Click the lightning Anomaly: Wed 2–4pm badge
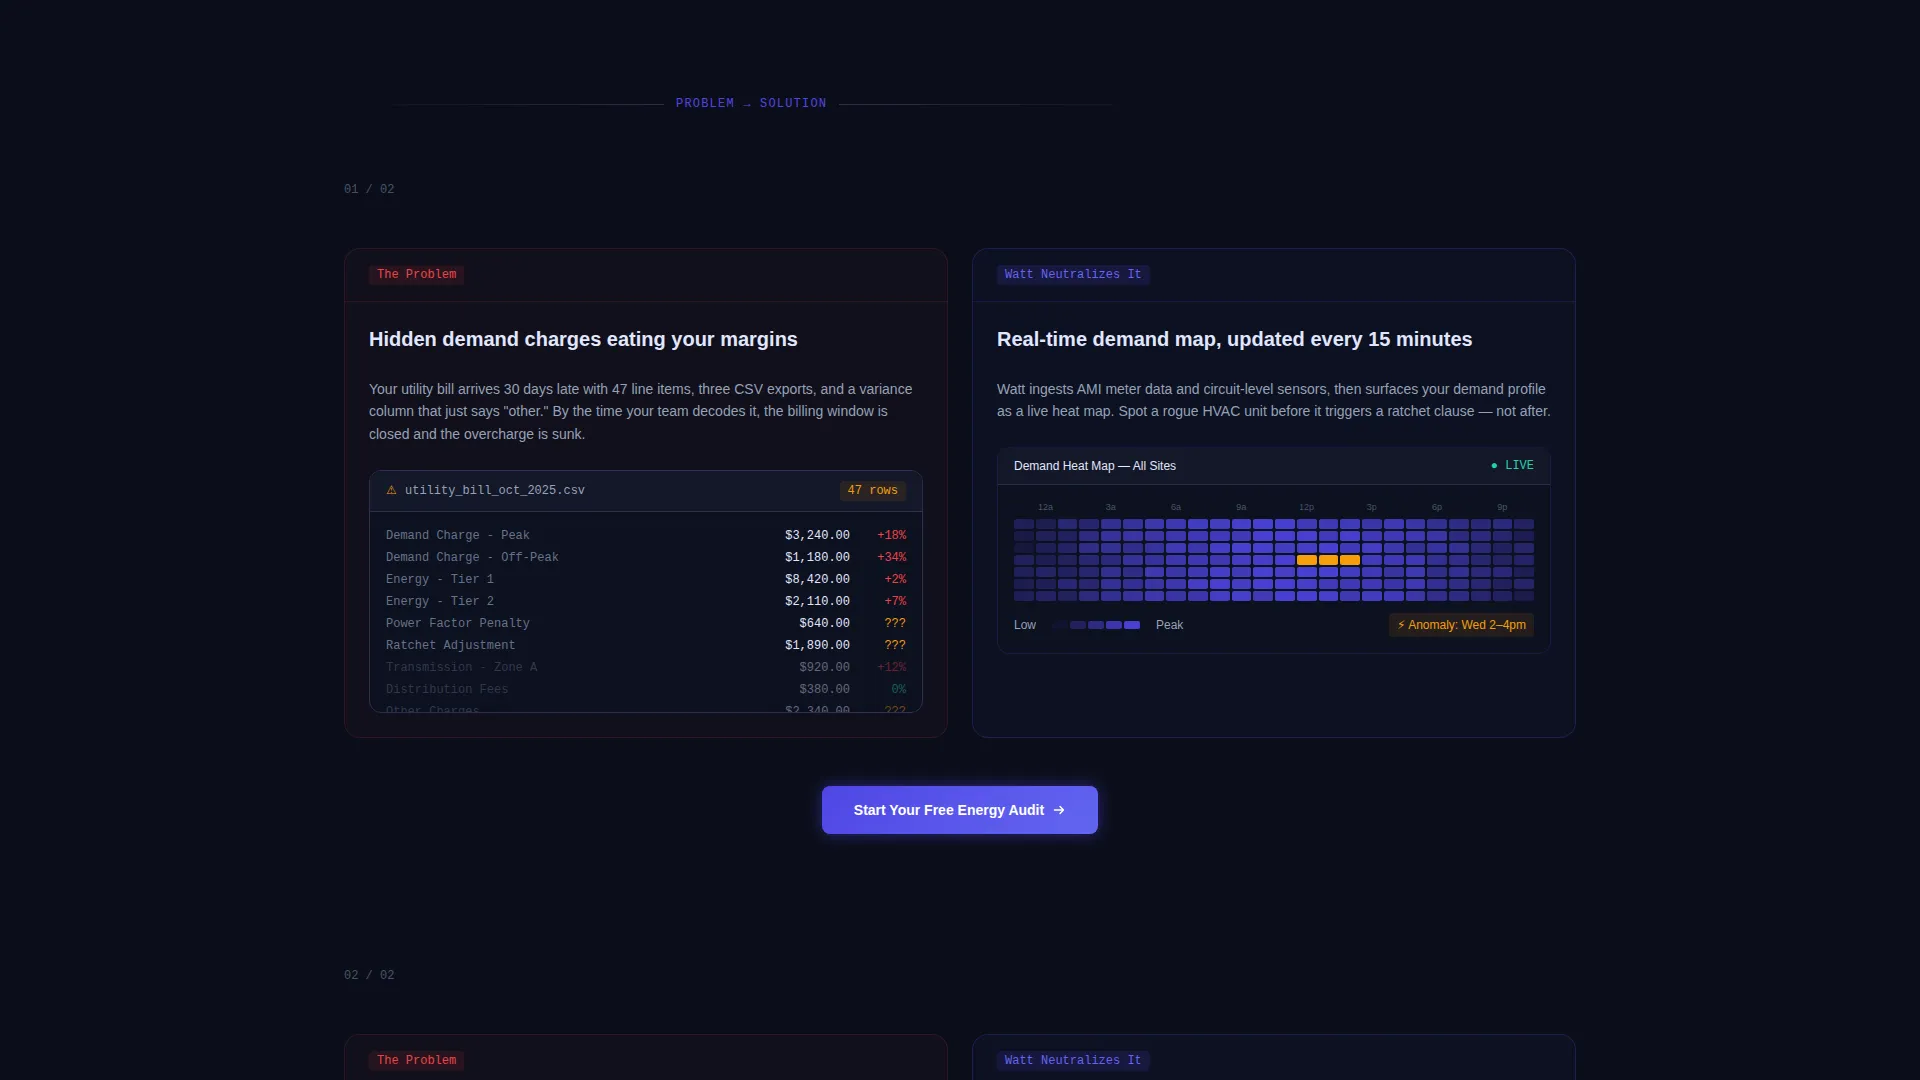The width and height of the screenshot is (1920, 1080). (1461, 625)
